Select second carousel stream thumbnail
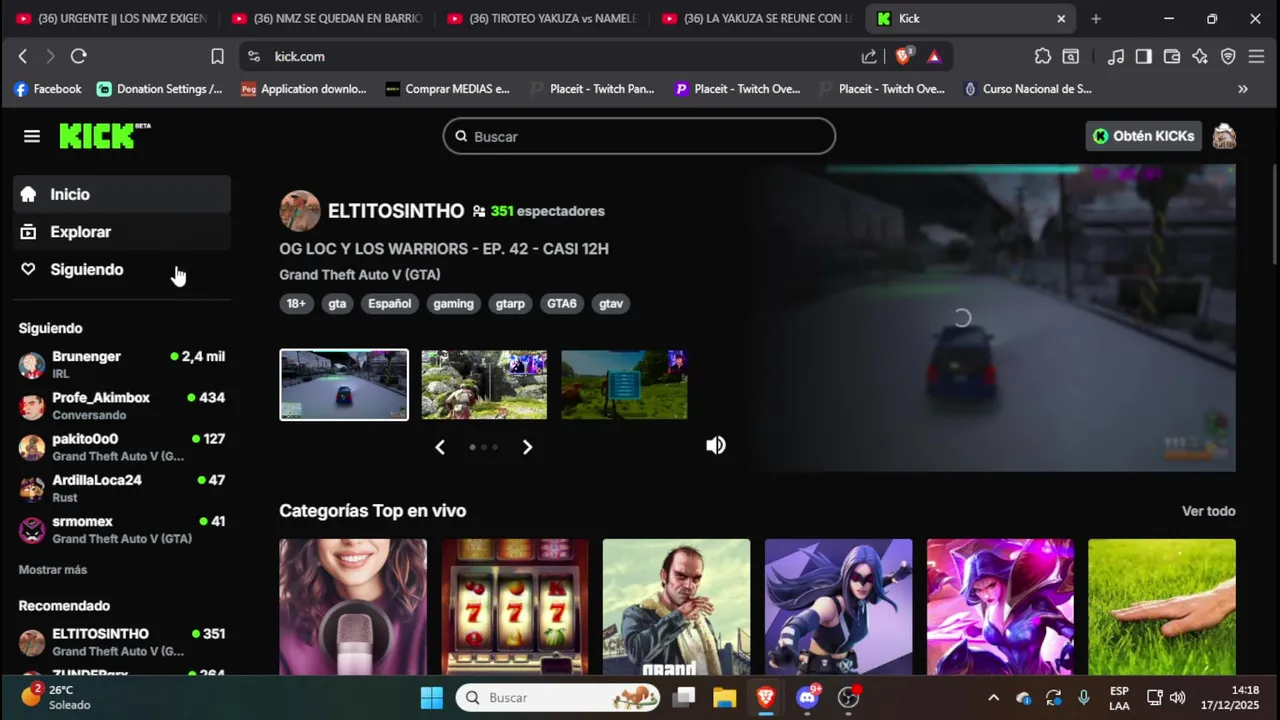The image size is (1280, 720). (484, 385)
